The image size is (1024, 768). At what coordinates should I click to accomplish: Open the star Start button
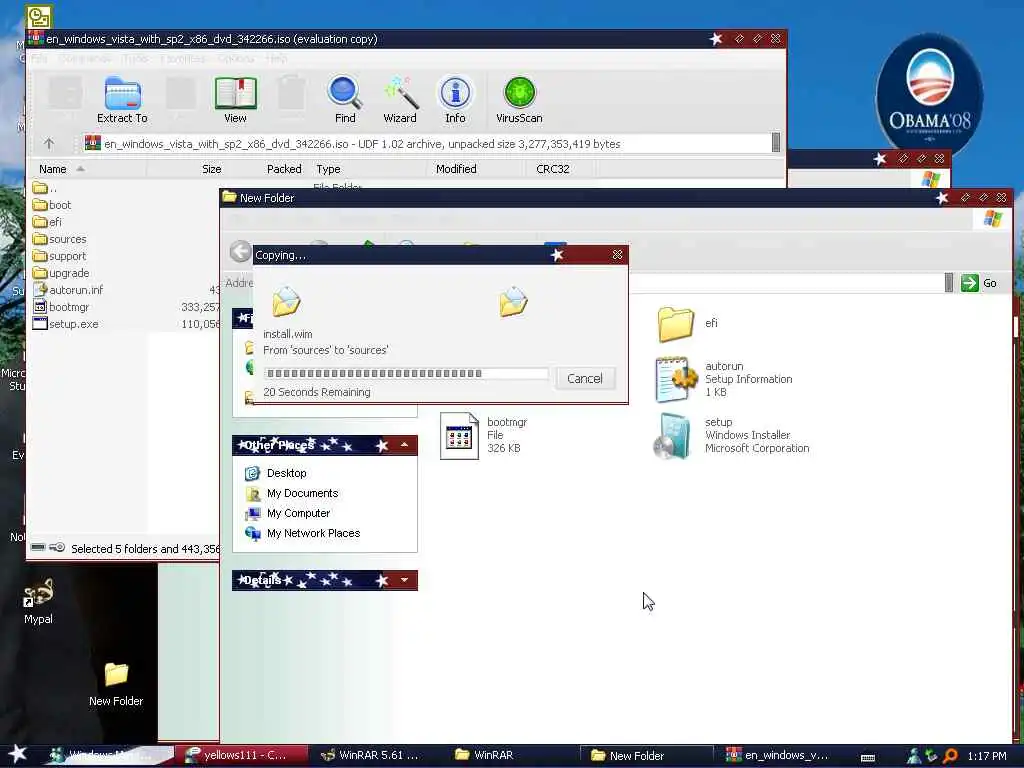point(17,754)
